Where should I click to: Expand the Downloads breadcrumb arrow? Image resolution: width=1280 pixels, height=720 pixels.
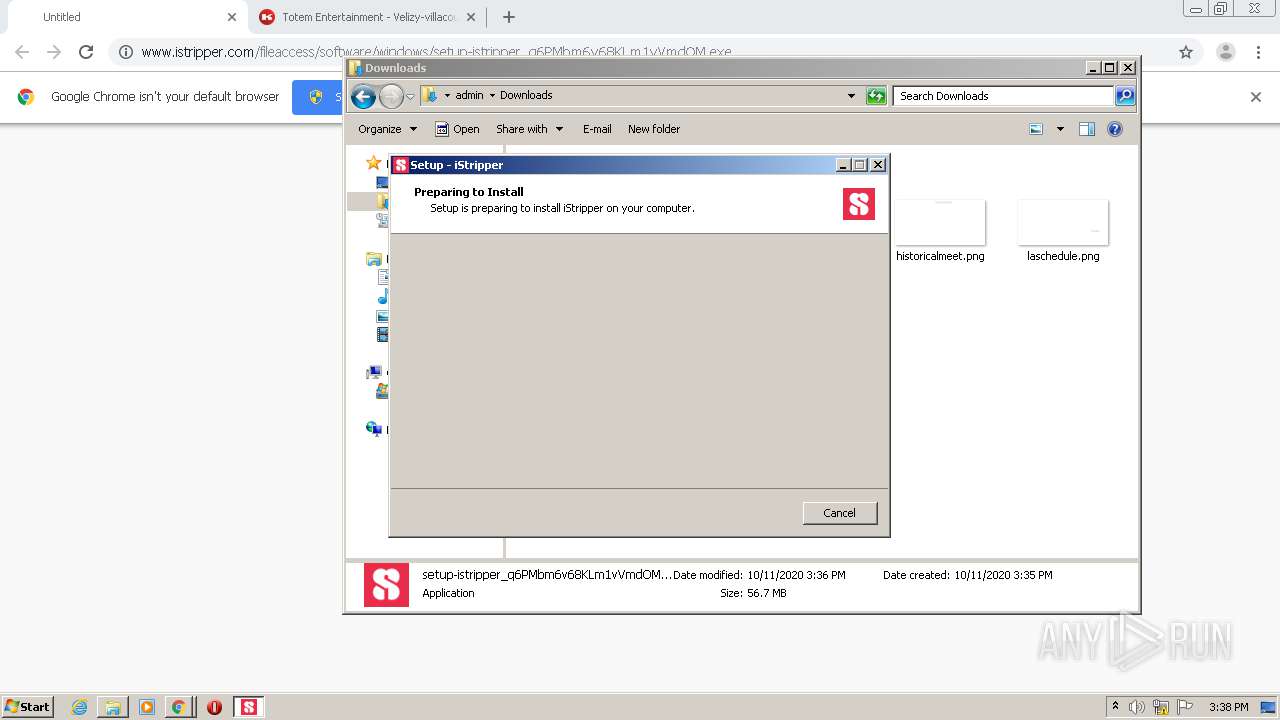click(x=492, y=96)
